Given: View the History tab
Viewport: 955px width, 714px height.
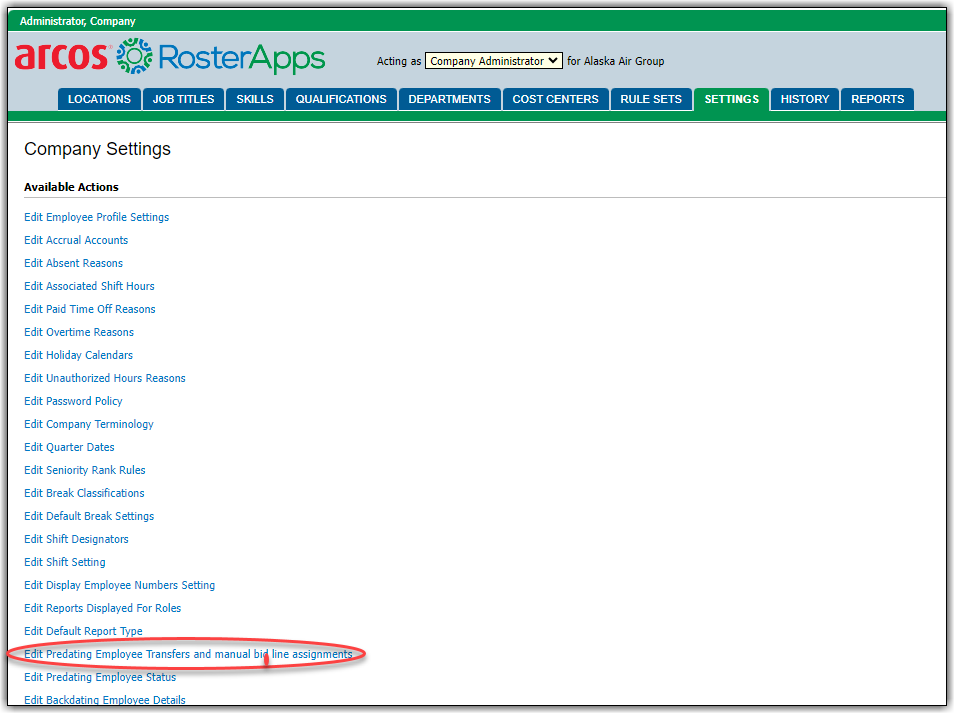Looking at the screenshot, I should coord(804,99).
